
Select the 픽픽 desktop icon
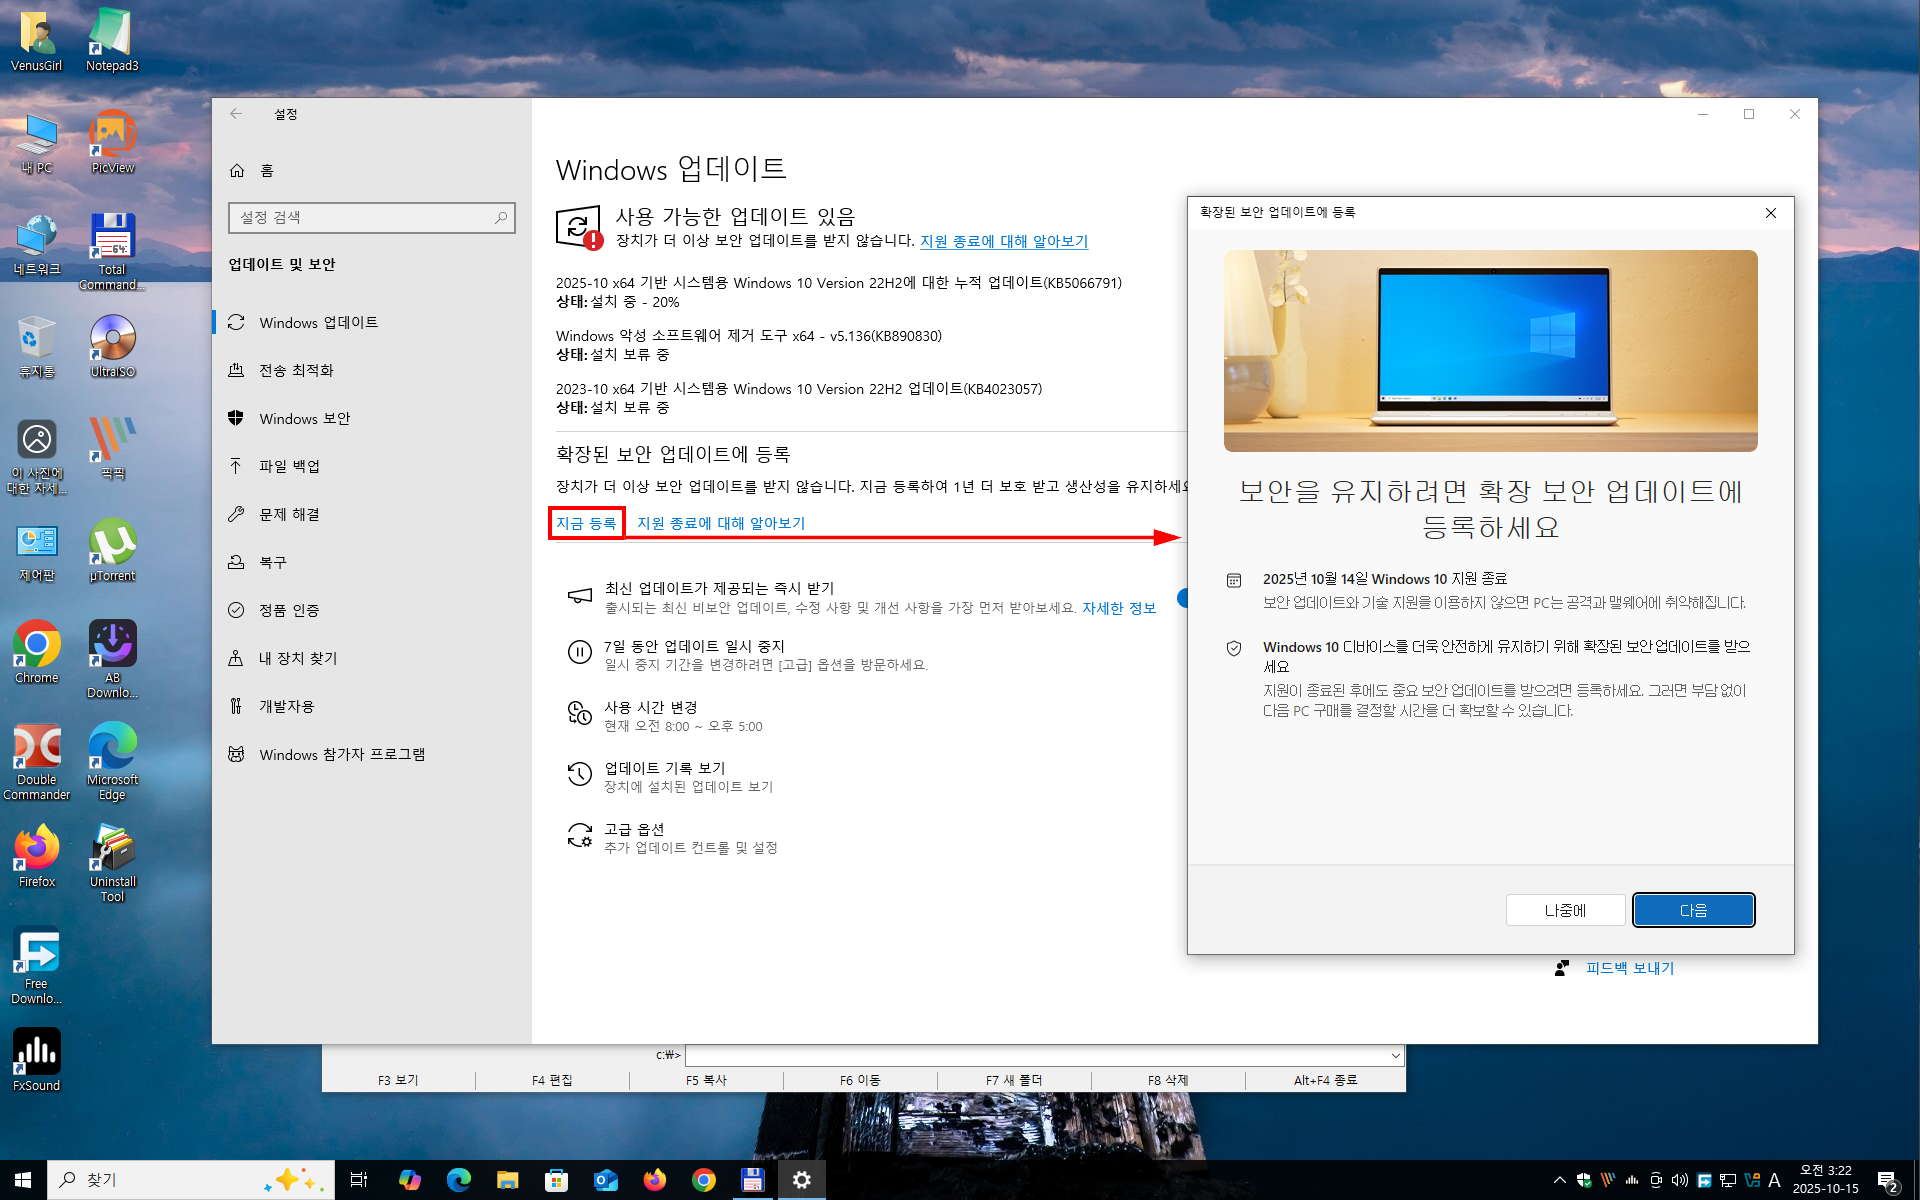112,449
